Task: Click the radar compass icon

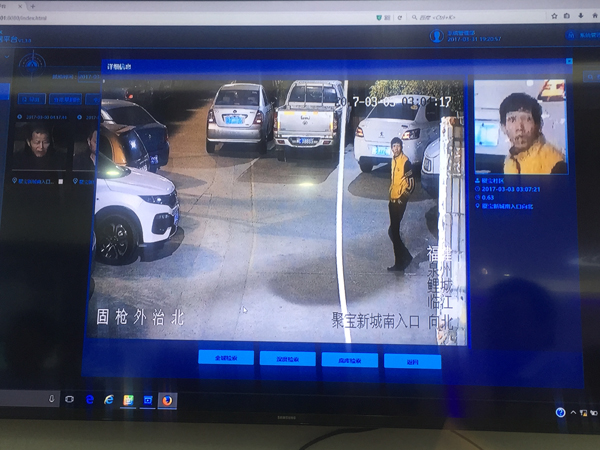Action: [35, 64]
